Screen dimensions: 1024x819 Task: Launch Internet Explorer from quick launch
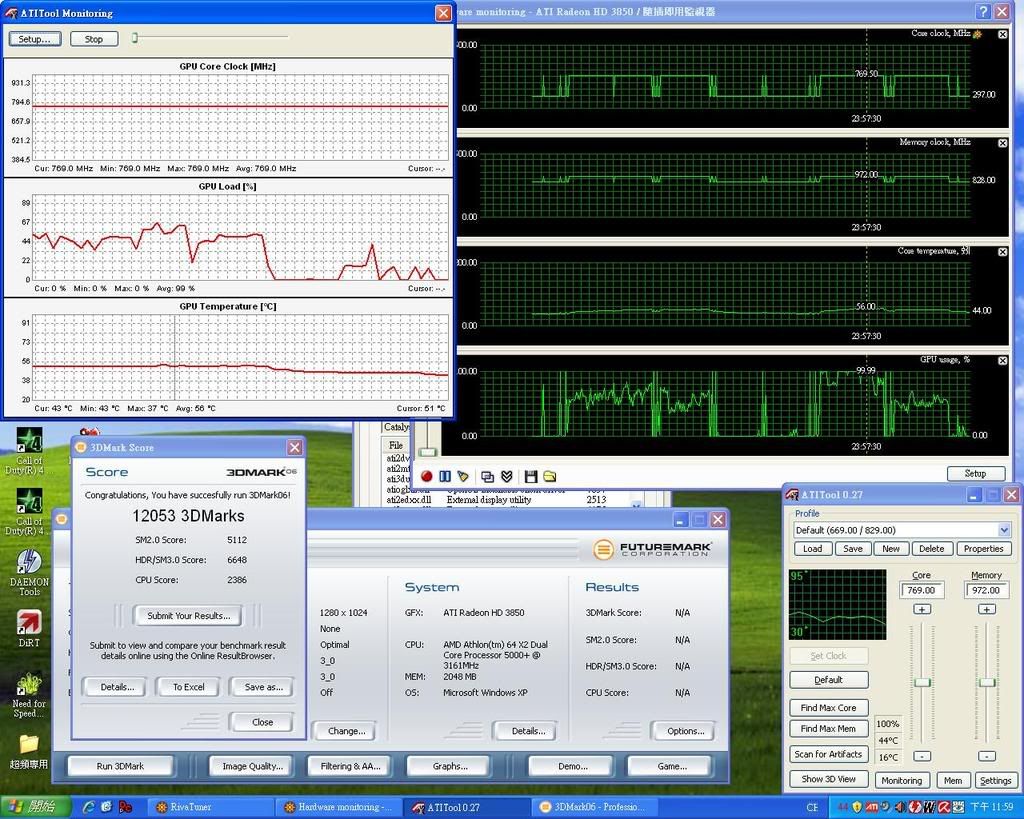click(88, 807)
